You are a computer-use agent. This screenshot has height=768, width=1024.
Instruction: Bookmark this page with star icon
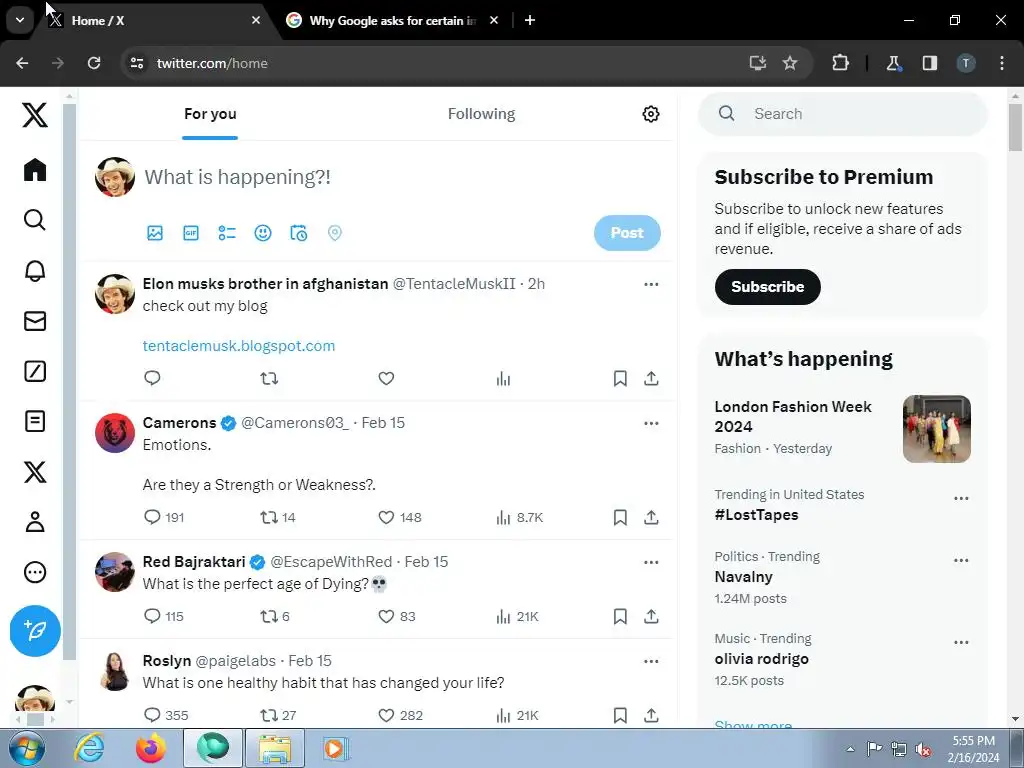click(x=790, y=63)
